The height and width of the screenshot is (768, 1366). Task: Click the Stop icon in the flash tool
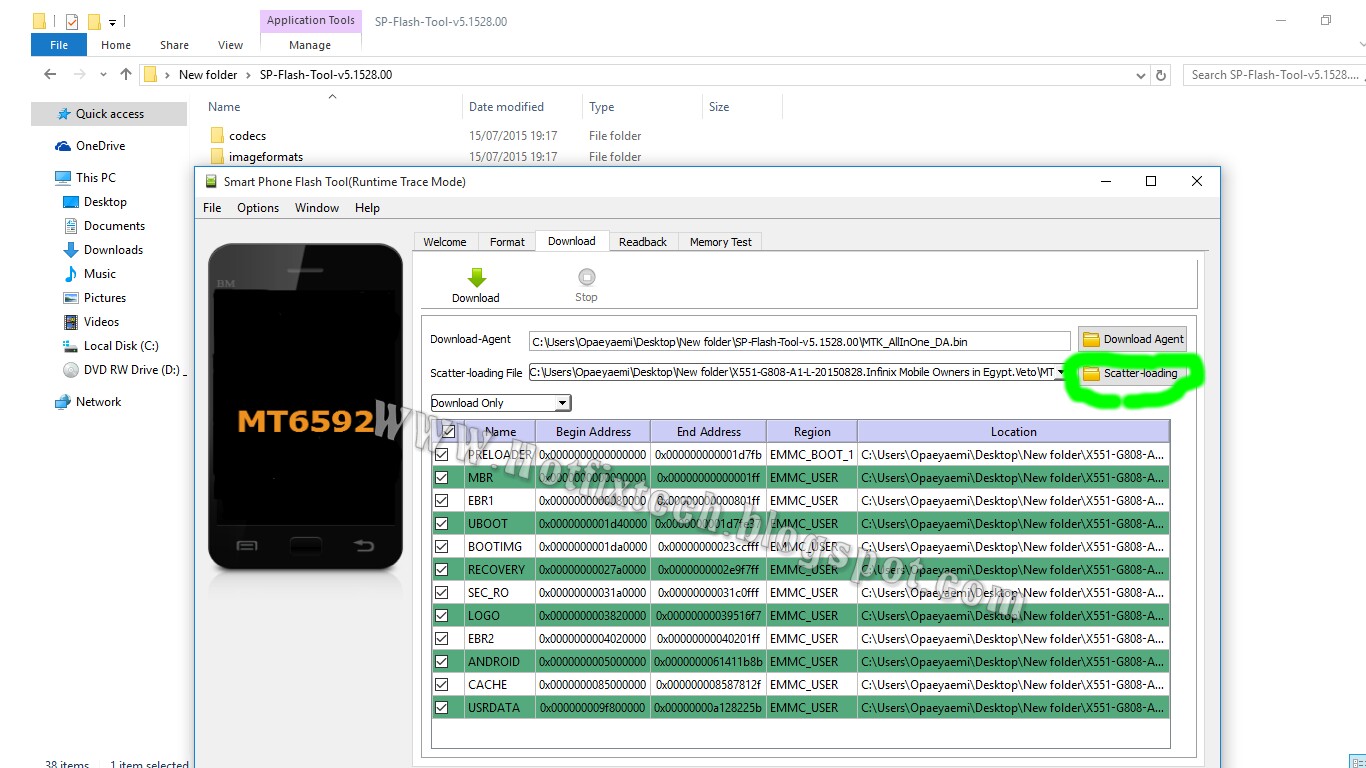tap(586, 277)
